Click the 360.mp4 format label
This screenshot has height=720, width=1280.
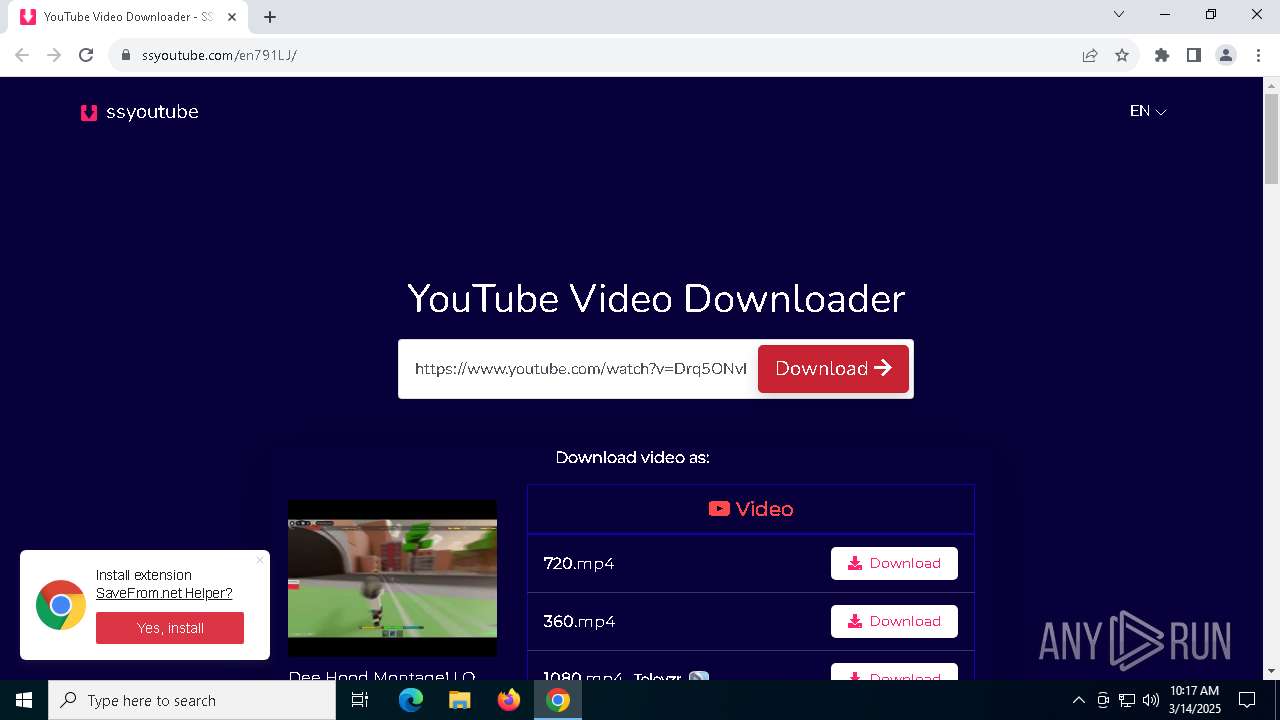click(x=579, y=622)
